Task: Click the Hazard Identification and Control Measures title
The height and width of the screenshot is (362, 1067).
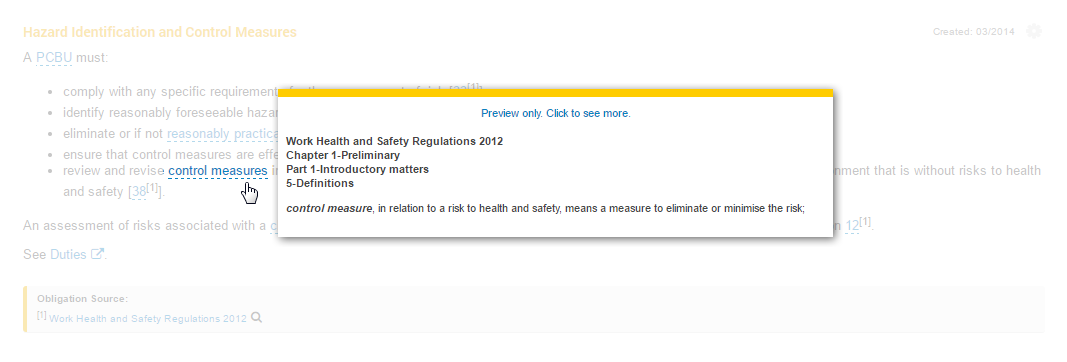Action: (x=160, y=32)
